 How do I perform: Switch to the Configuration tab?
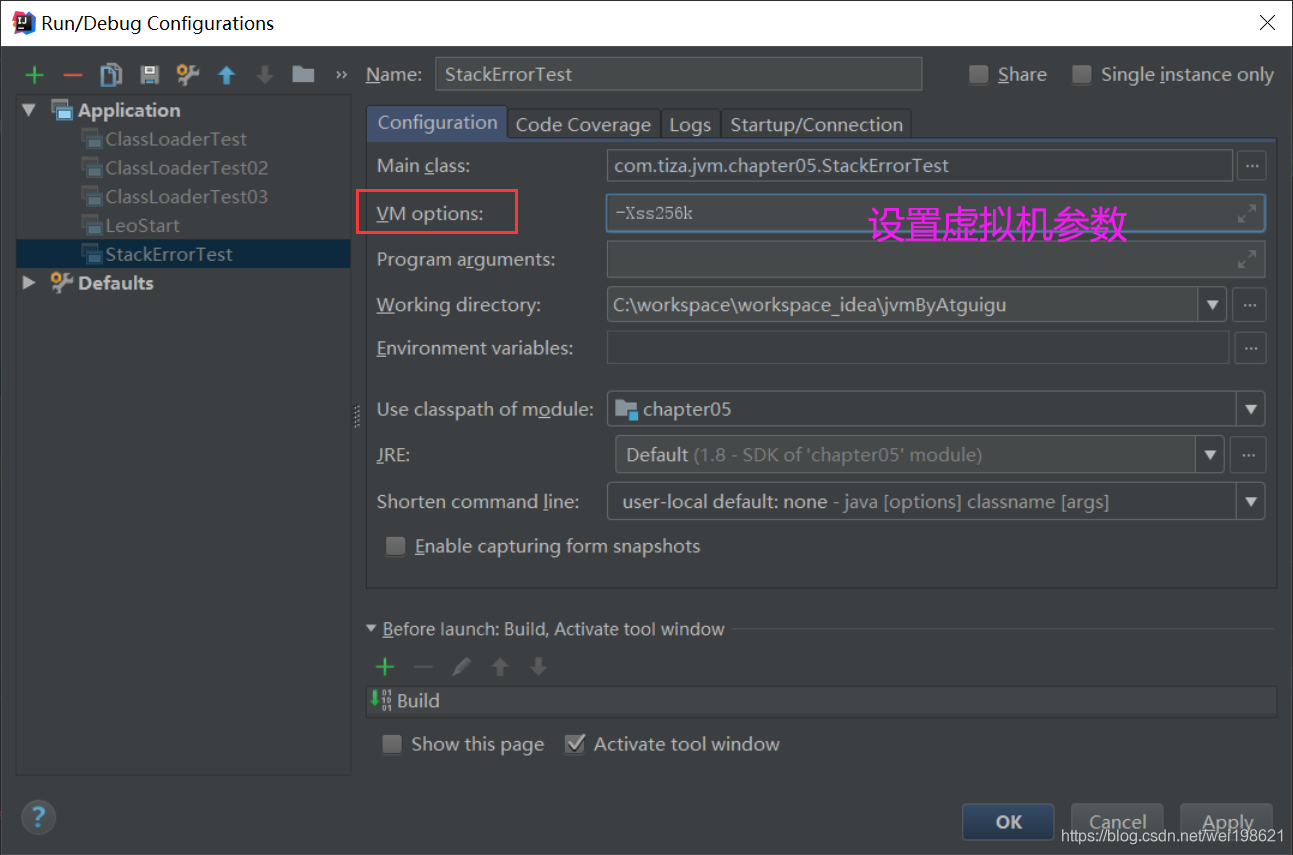pyautogui.click(x=437, y=123)
